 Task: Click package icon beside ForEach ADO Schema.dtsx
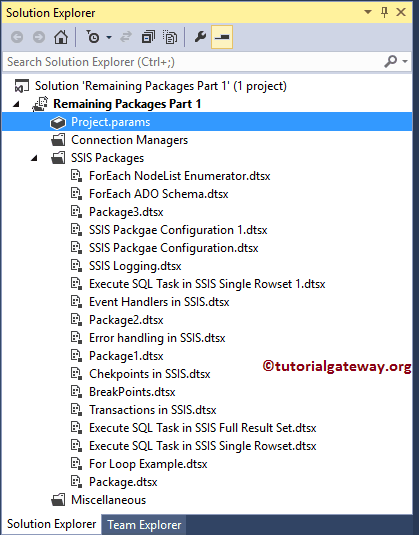pos(76,194)
